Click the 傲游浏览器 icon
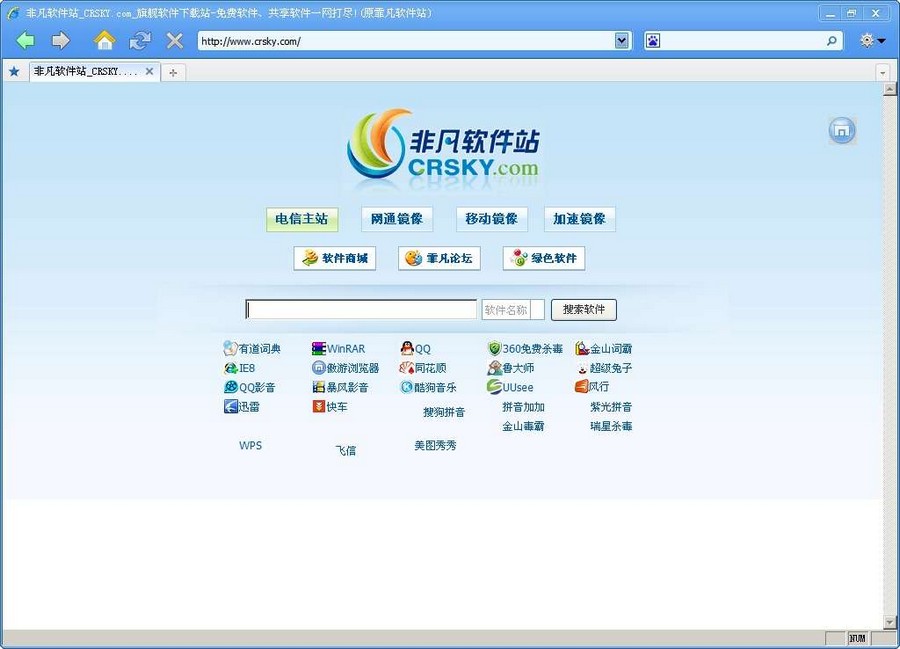This screenshot has width=900, height=649. (x=319, y=368)
